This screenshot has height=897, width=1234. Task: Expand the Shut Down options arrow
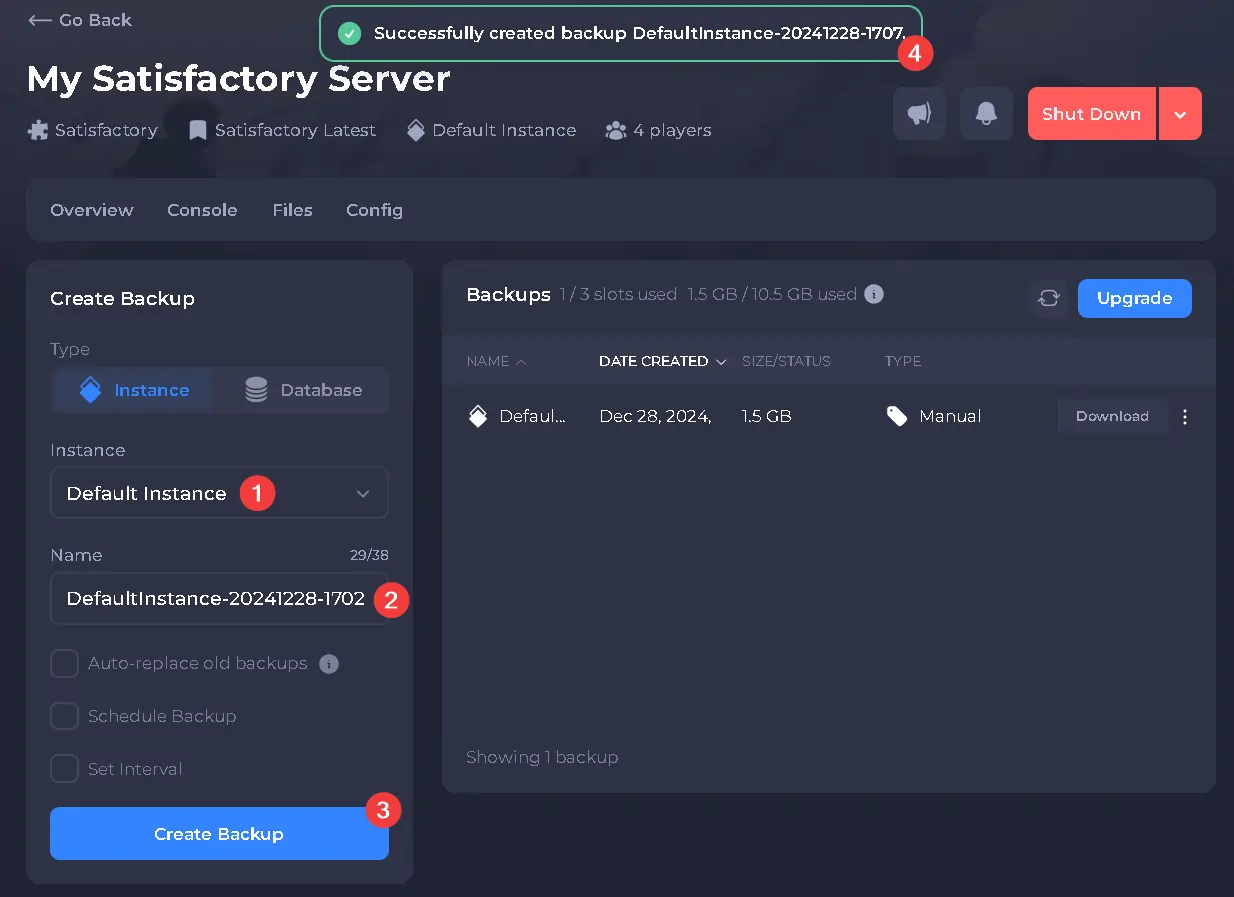(x=1181, y=114)
